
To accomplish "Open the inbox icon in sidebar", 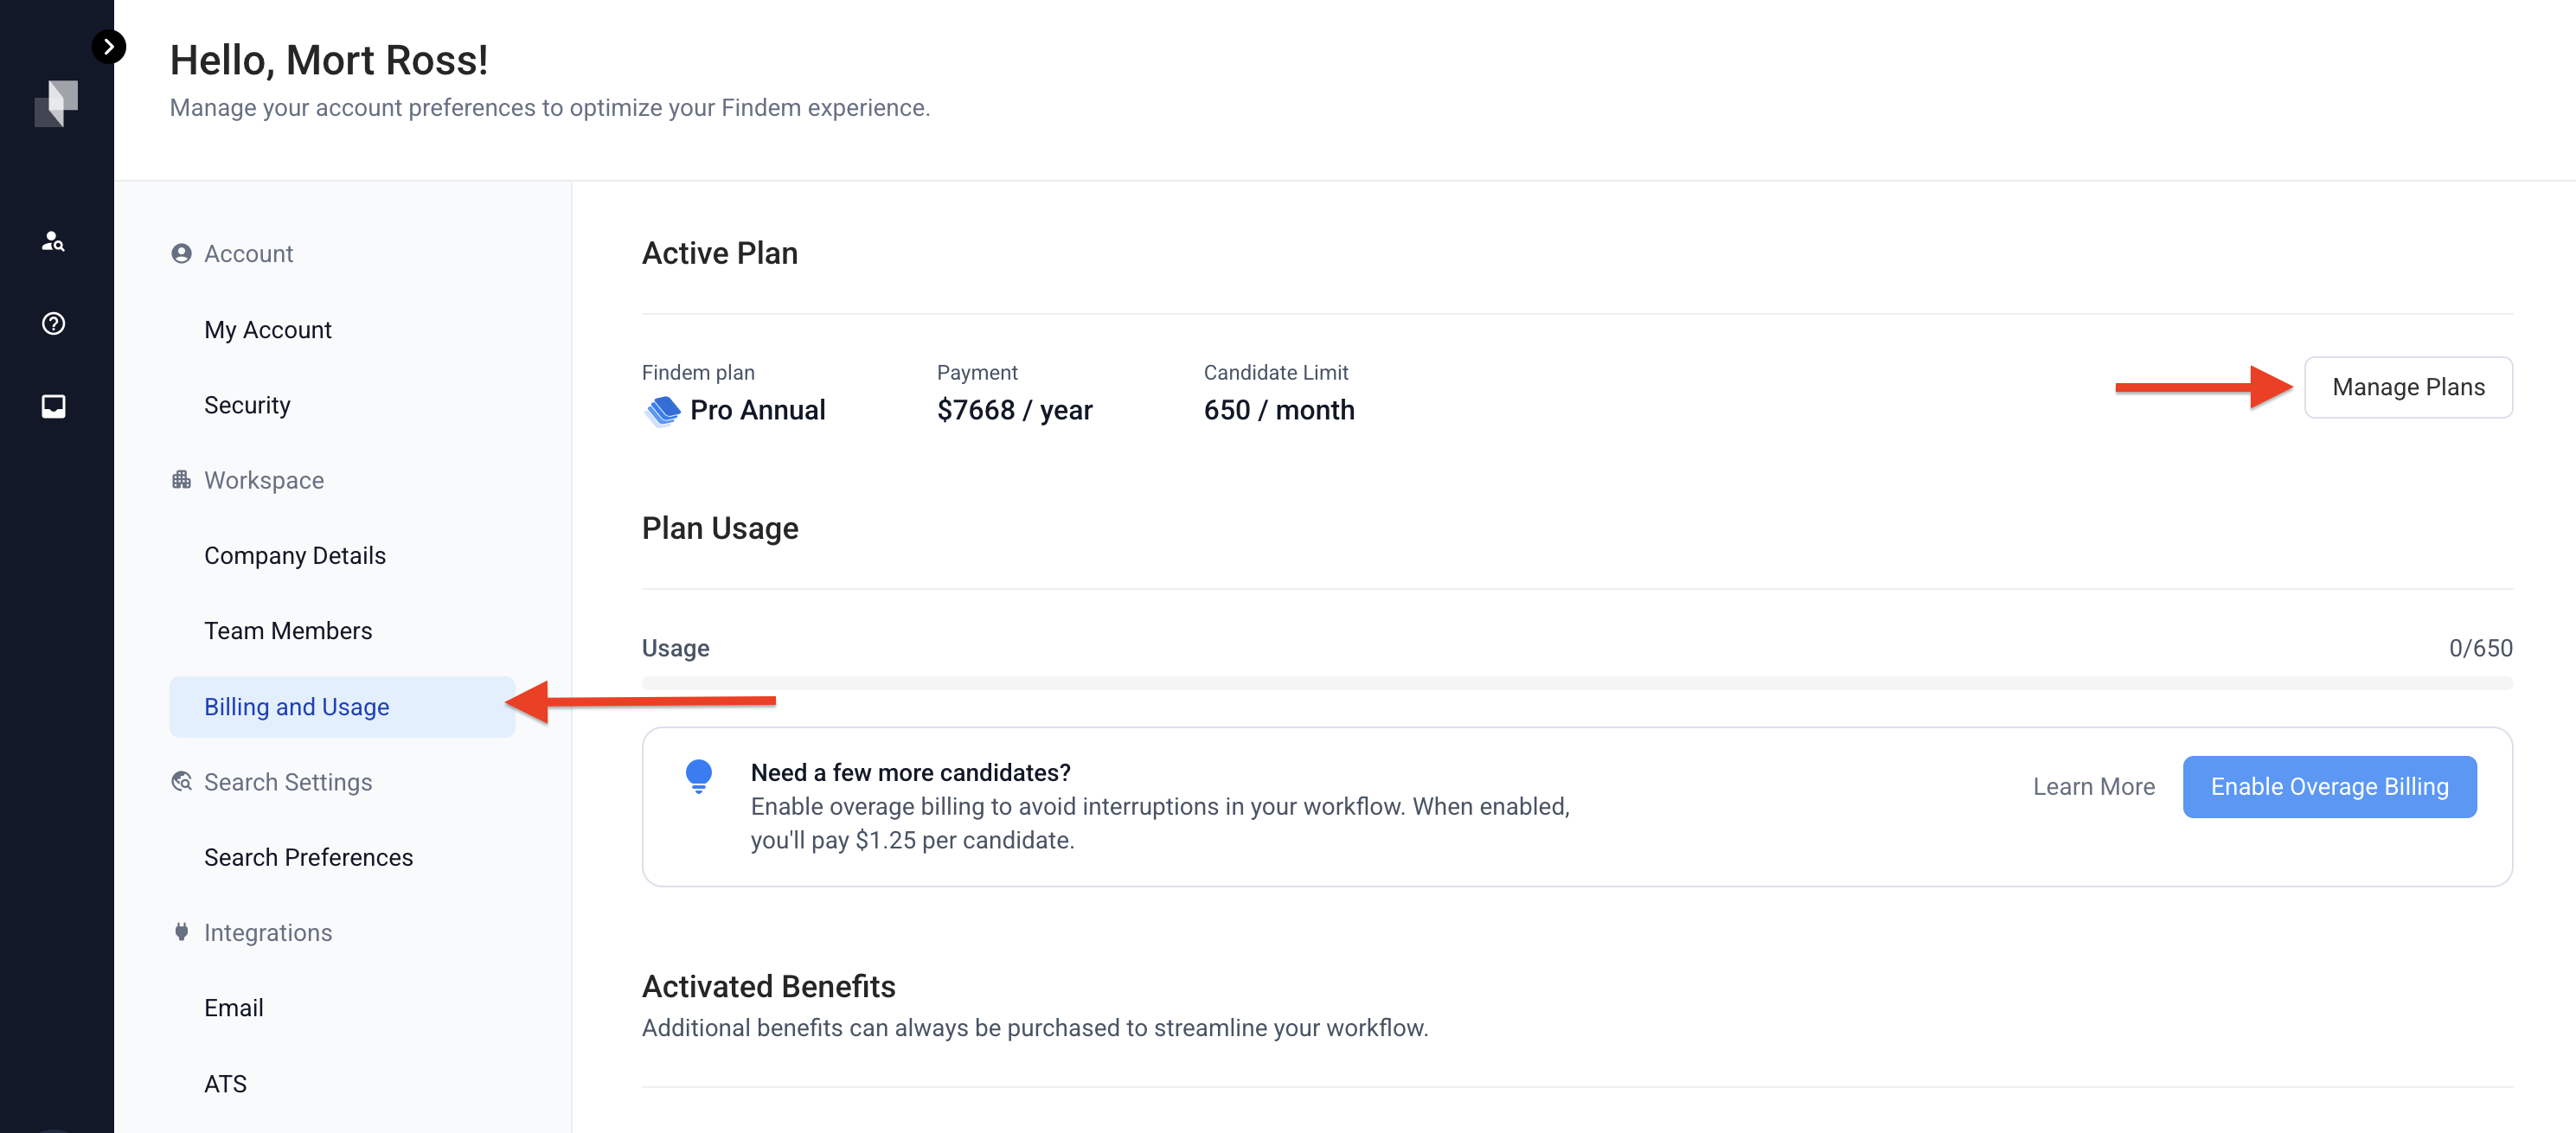I will [53, 406].
